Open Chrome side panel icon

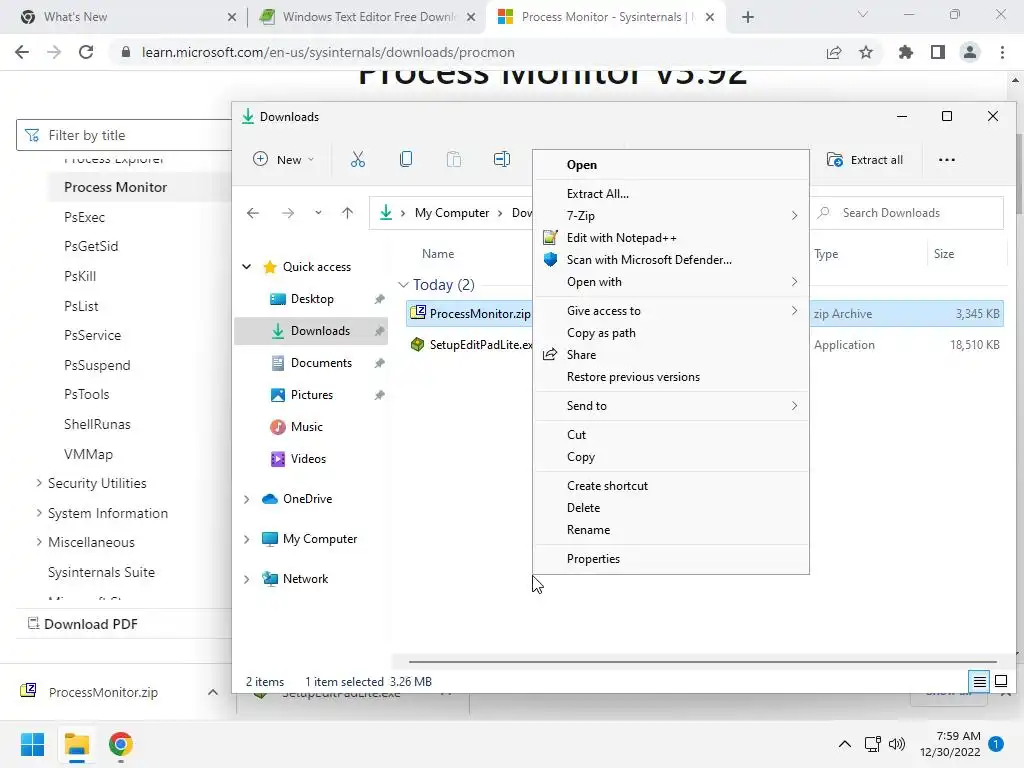tap(938, 52)
